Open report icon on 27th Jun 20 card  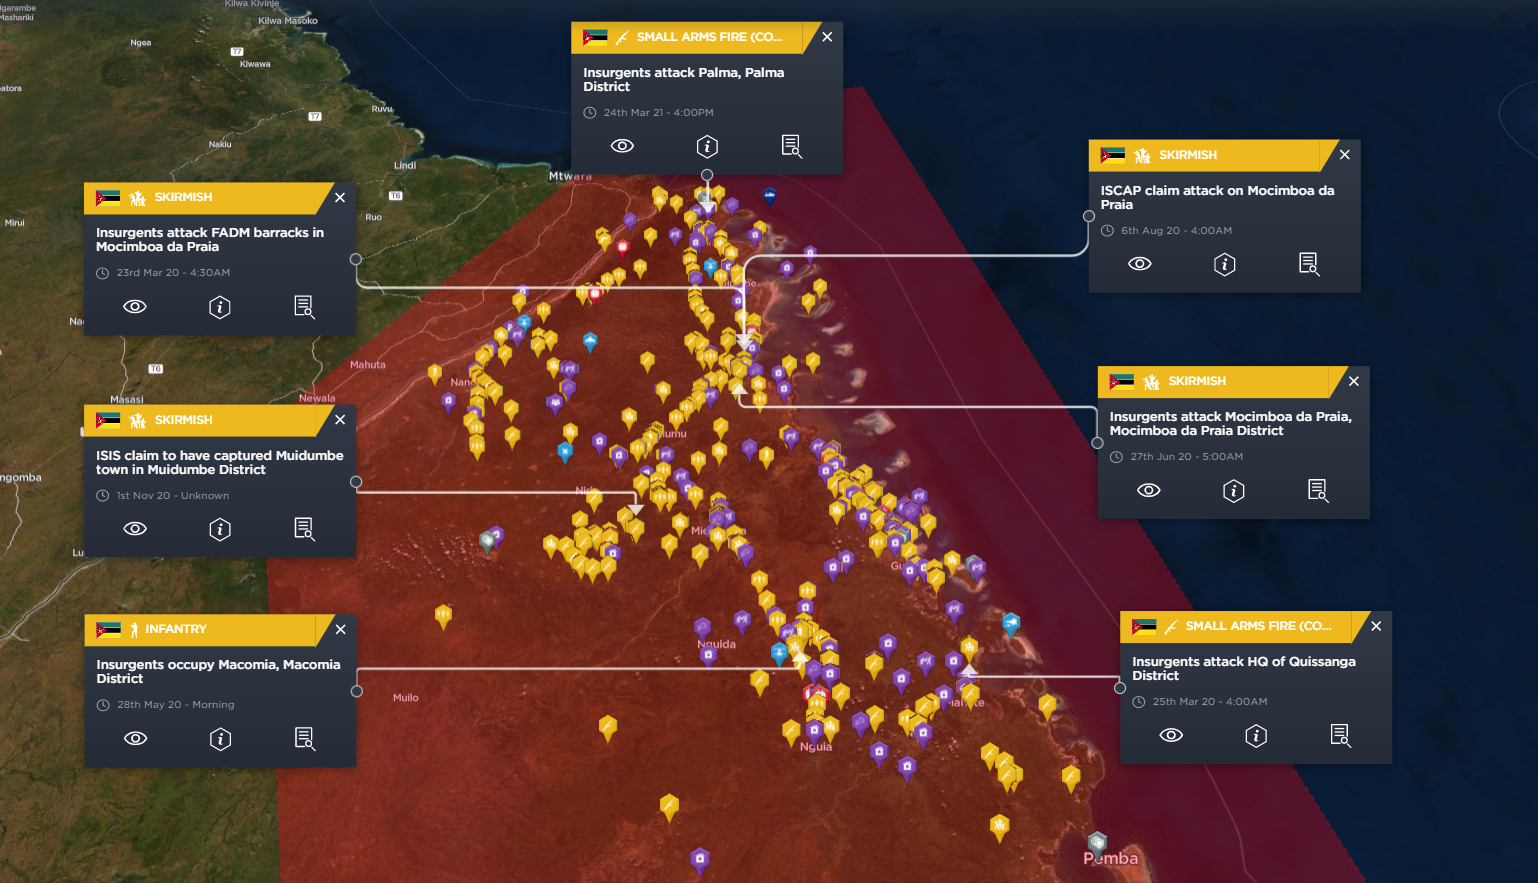[x=1318, y=490]
